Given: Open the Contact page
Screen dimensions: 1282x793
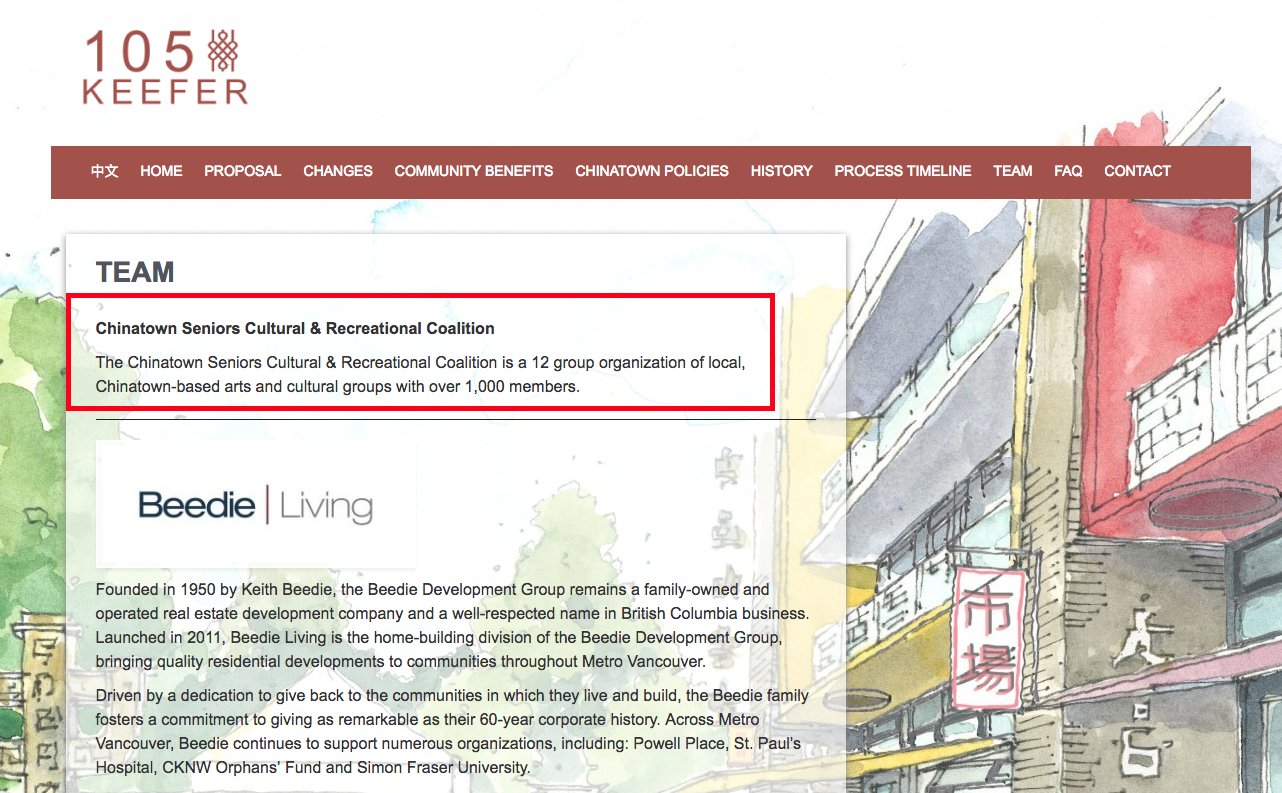Looking at the screenshot, I should coord(1137,171).
